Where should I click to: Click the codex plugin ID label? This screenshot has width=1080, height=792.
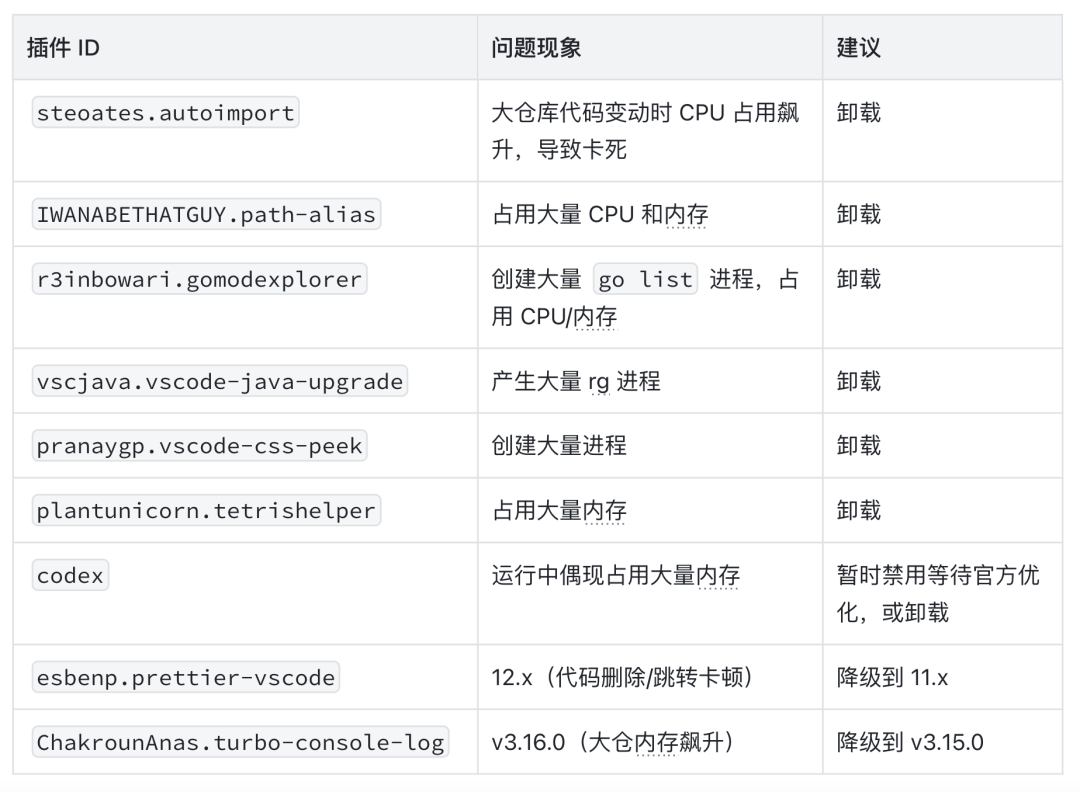70,576
